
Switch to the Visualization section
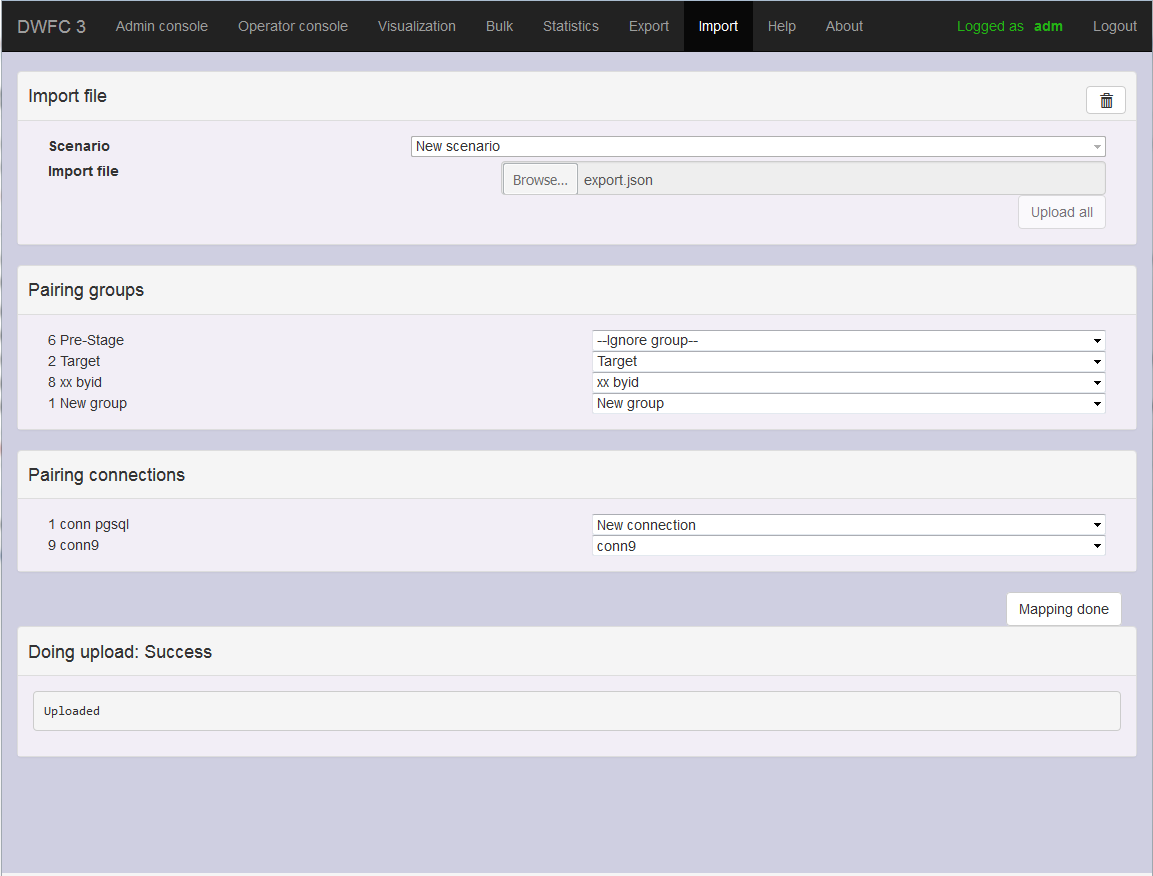pyautogui.click(x=417, y=26)
